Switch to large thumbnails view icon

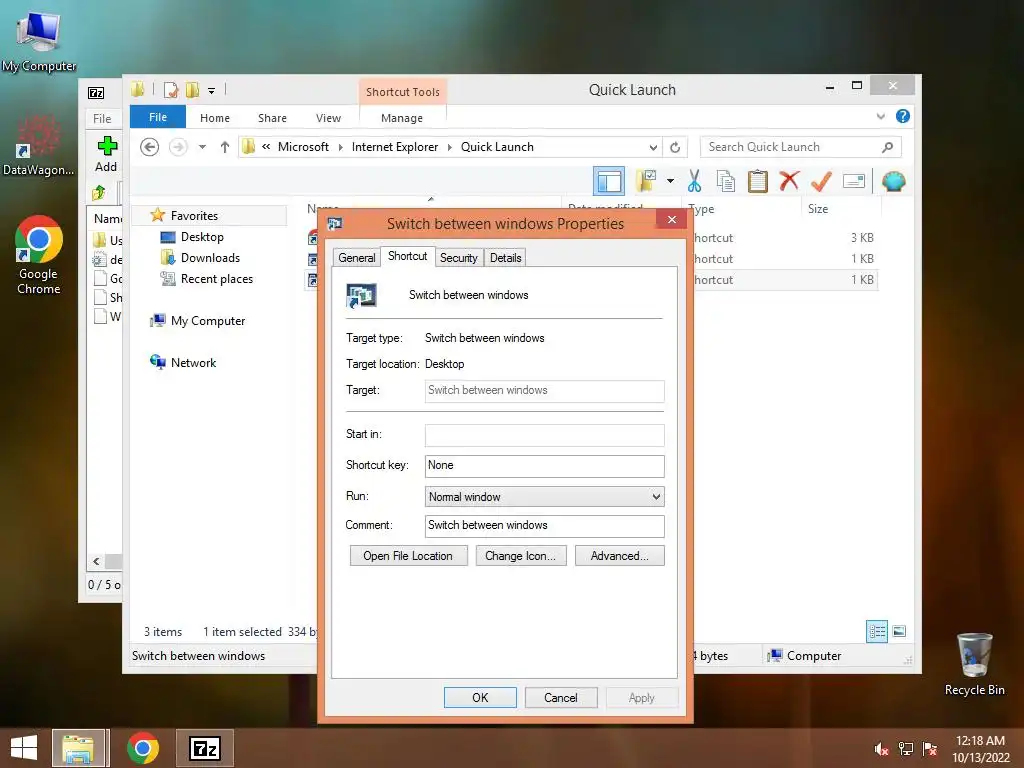click(x=899, y=631)
